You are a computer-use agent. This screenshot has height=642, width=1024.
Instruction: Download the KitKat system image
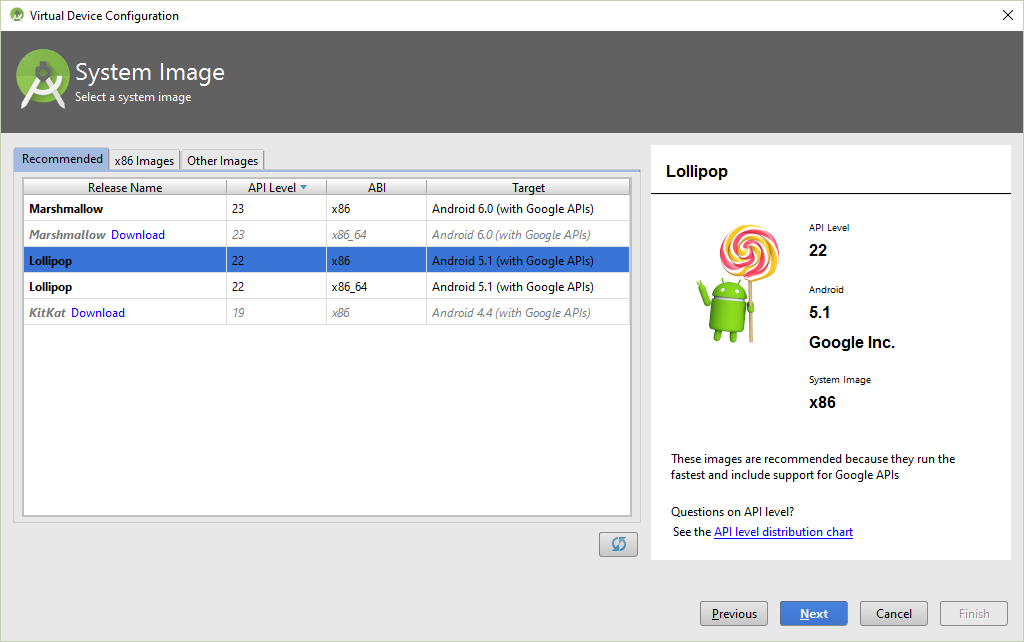pyautogui.click(x=98, y=313)
